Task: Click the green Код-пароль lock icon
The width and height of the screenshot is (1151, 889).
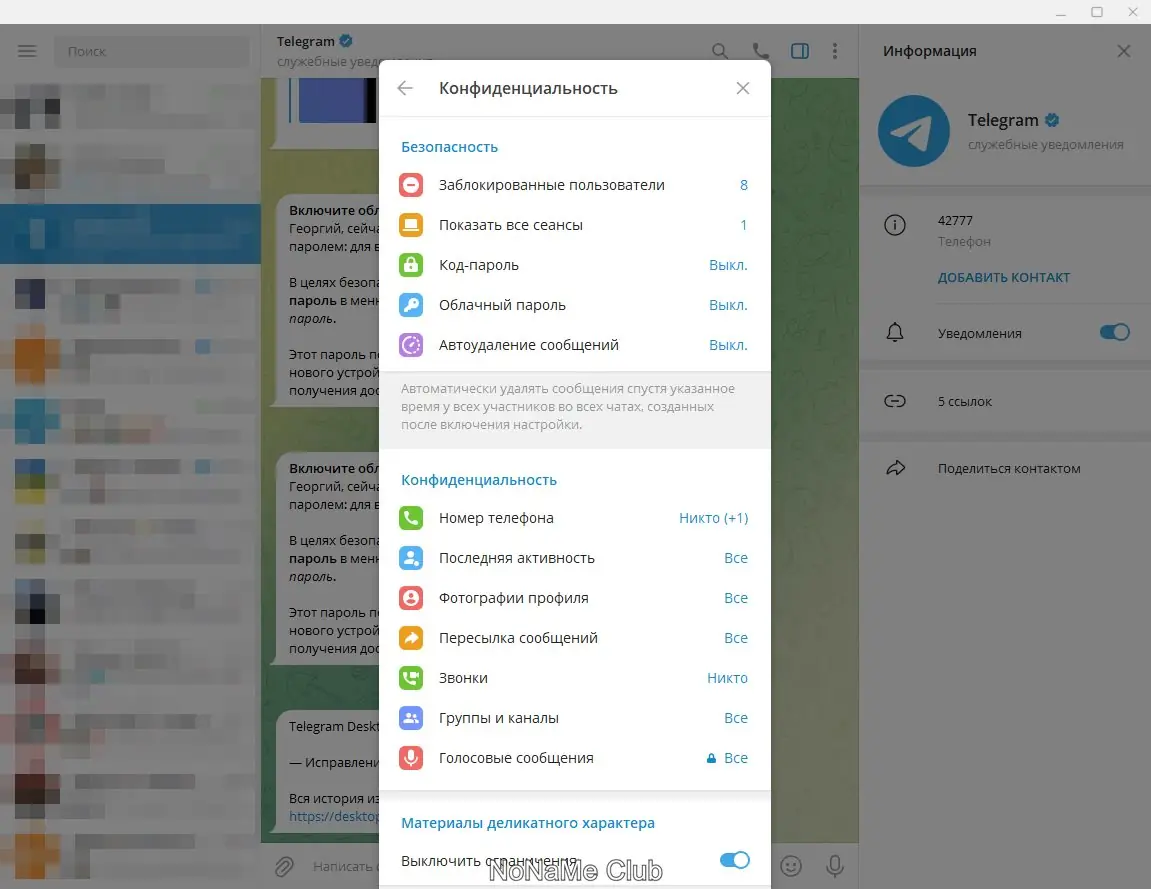Action: pyautogui.click(x=411, y=265)
